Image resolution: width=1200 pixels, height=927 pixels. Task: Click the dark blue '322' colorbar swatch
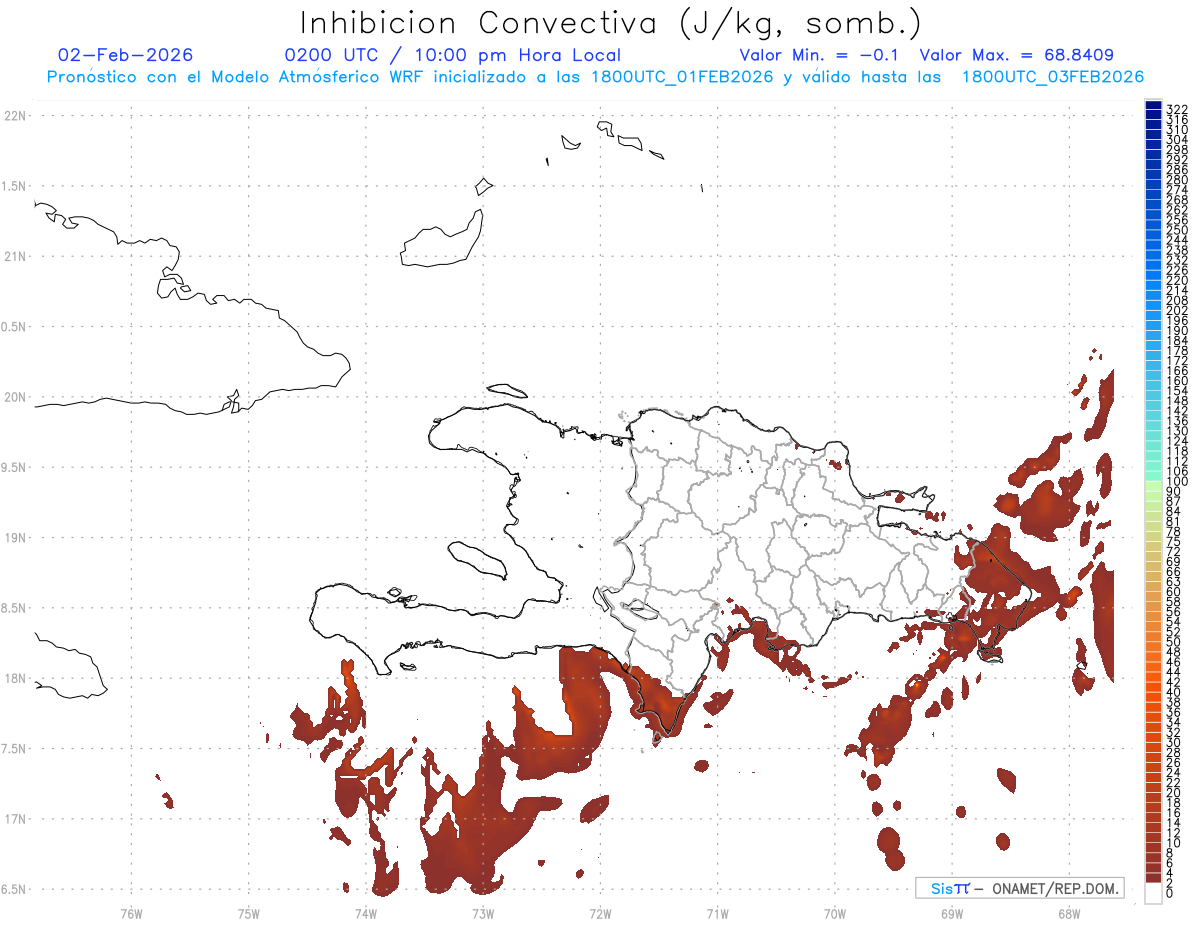[x=1154, y=106]
